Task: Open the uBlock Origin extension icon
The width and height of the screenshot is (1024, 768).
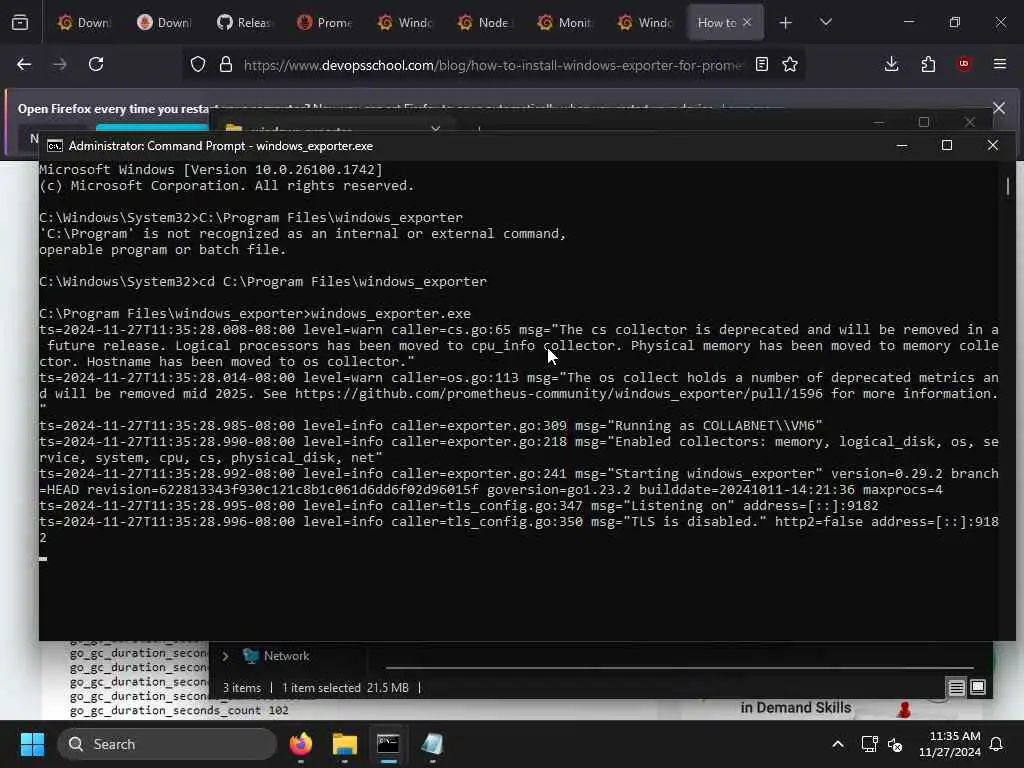Action: coord(964,64)
